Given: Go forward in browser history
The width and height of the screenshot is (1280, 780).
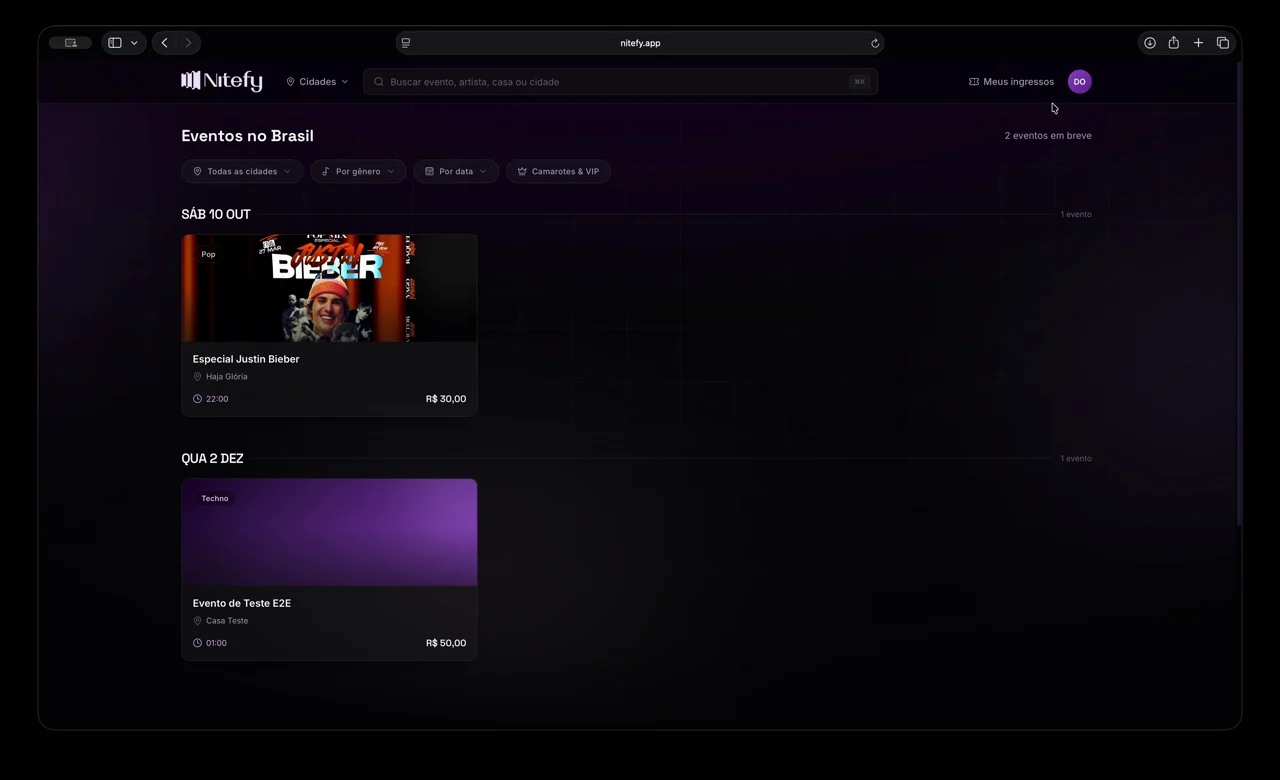Looking at the screenshot, I should (188, 43).
